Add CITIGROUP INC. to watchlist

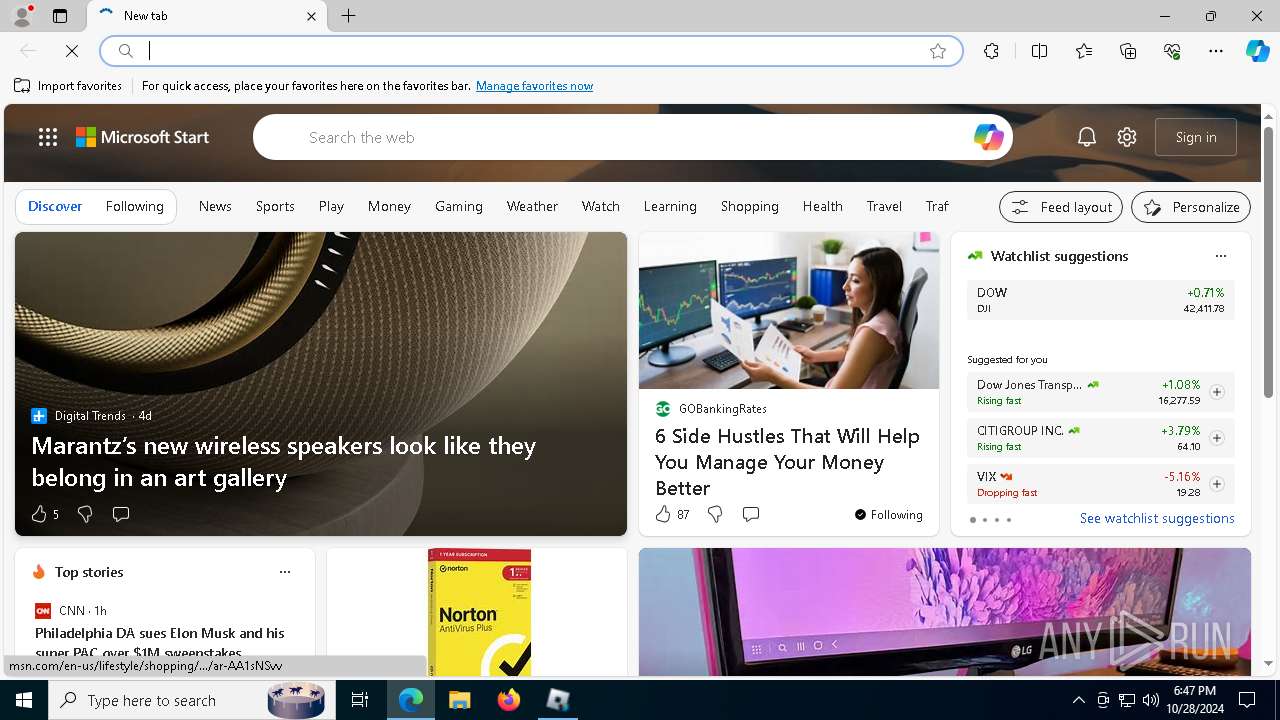[x=1216, y=438]
